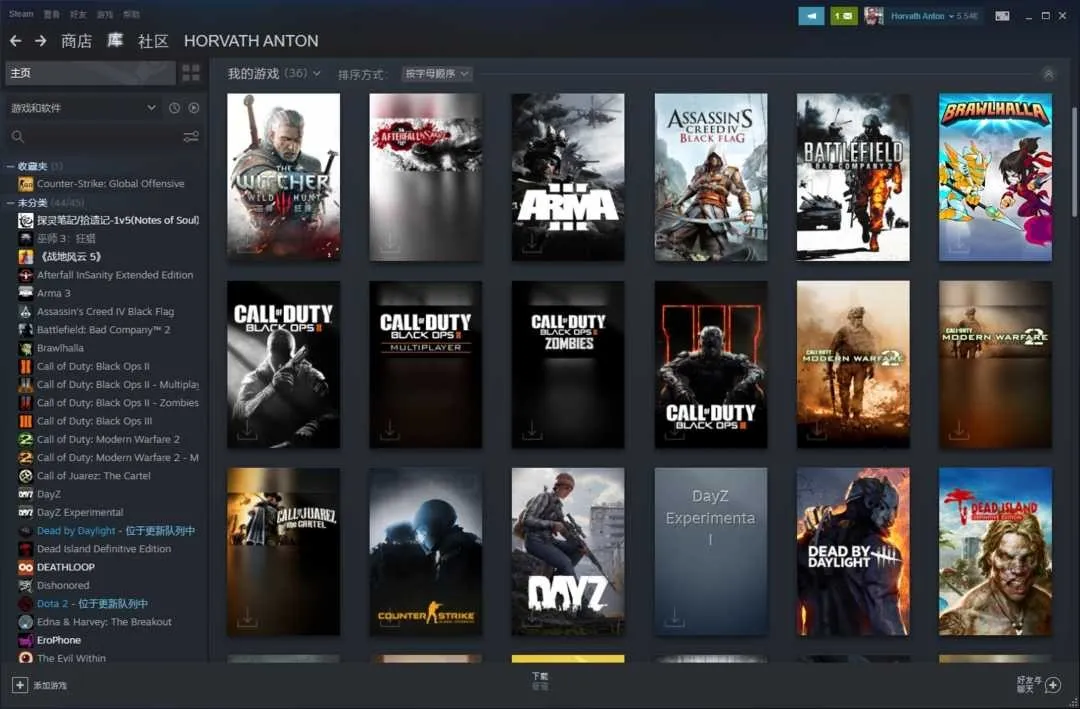Open the green inbox notification icon

(x=843, y=16)
